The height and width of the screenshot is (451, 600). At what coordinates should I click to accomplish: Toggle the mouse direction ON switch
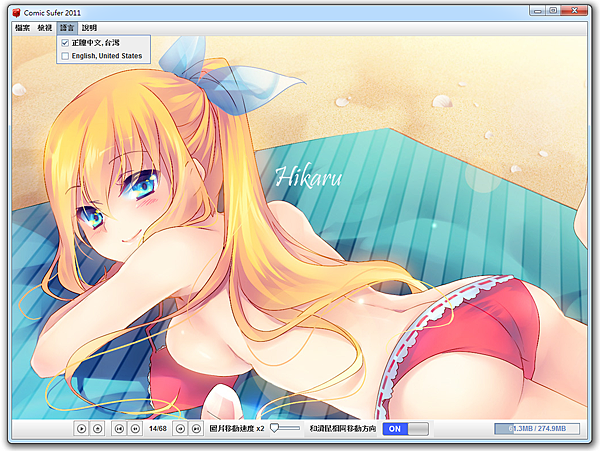406,429
